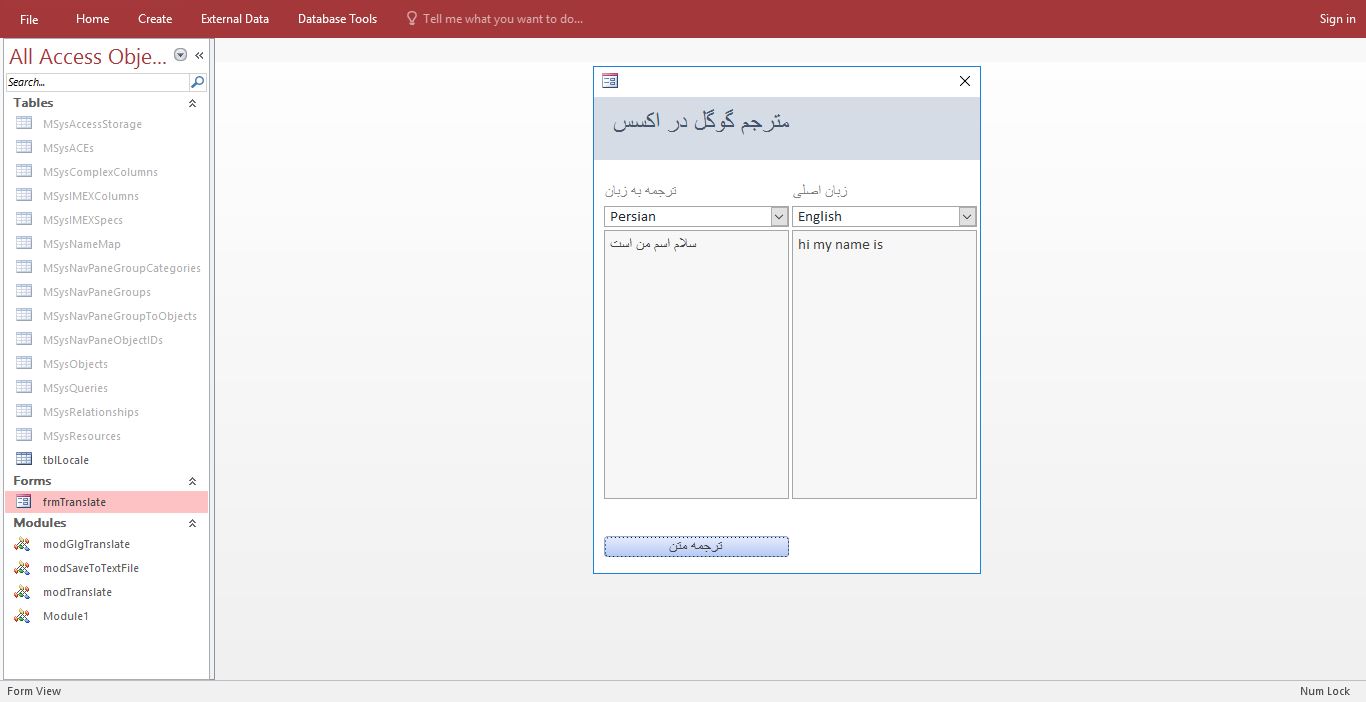
Task: Select the MSysIMEXColumns table icon
Action: [x=24, y=195]
